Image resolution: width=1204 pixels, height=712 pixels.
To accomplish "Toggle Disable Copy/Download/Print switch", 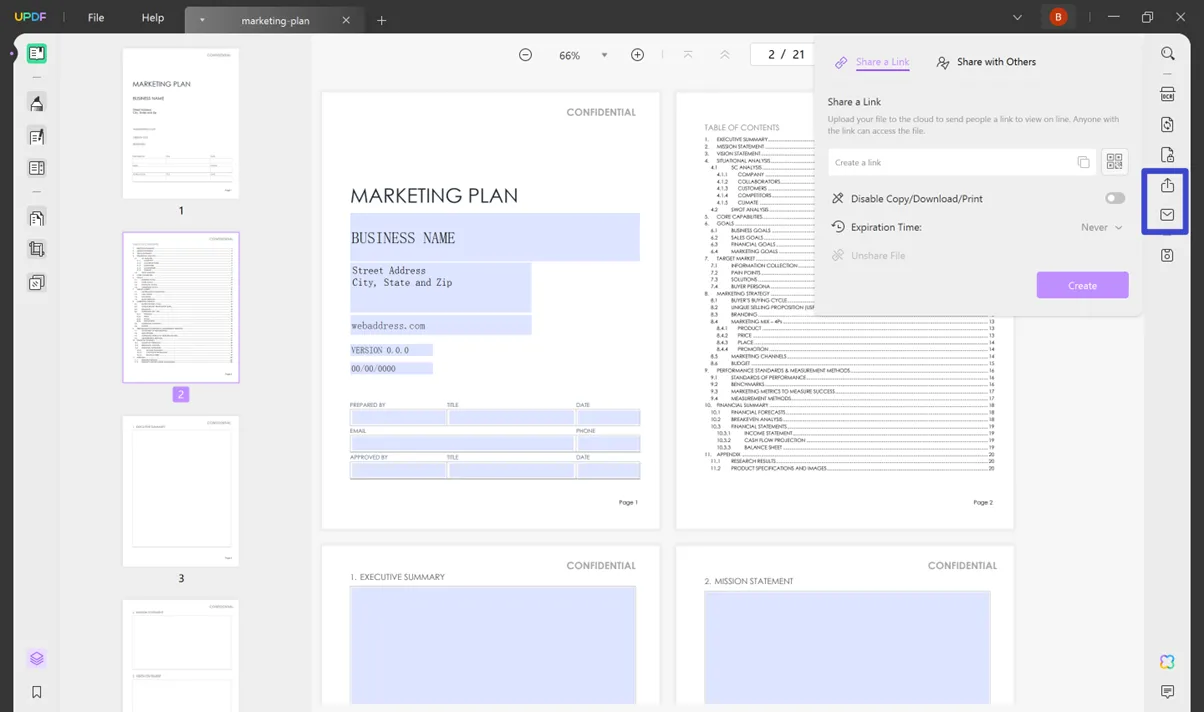I will [1114, 198].
